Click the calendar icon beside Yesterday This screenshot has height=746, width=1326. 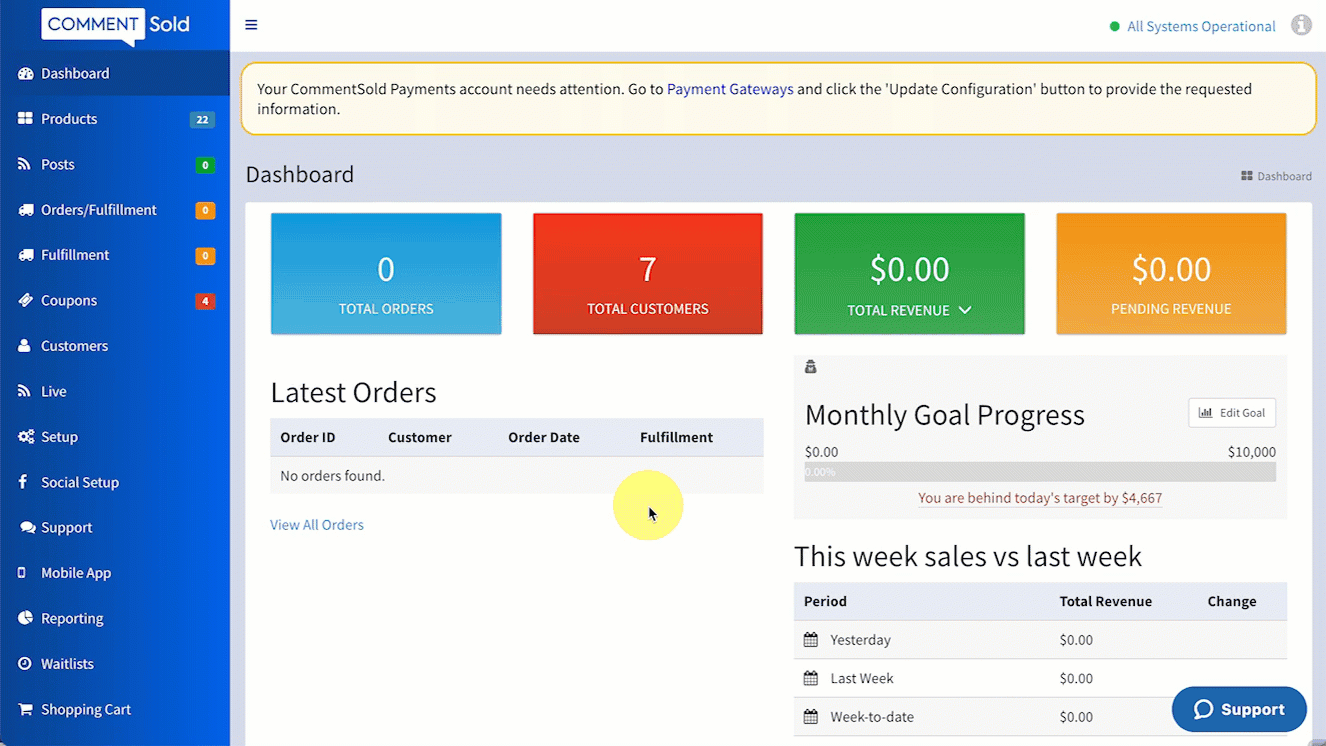point(811,640)
